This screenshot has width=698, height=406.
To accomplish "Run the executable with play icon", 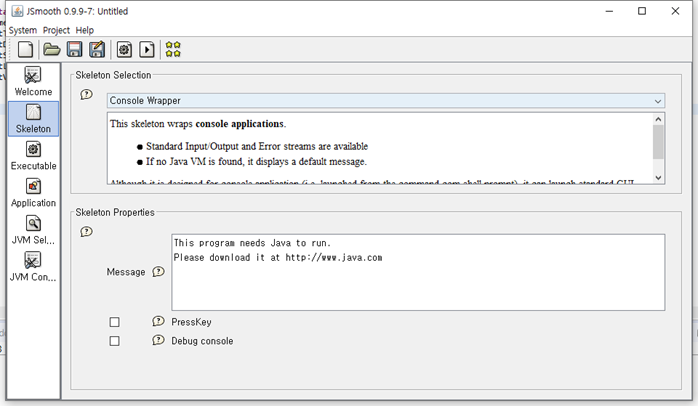I will pos(146,49).
